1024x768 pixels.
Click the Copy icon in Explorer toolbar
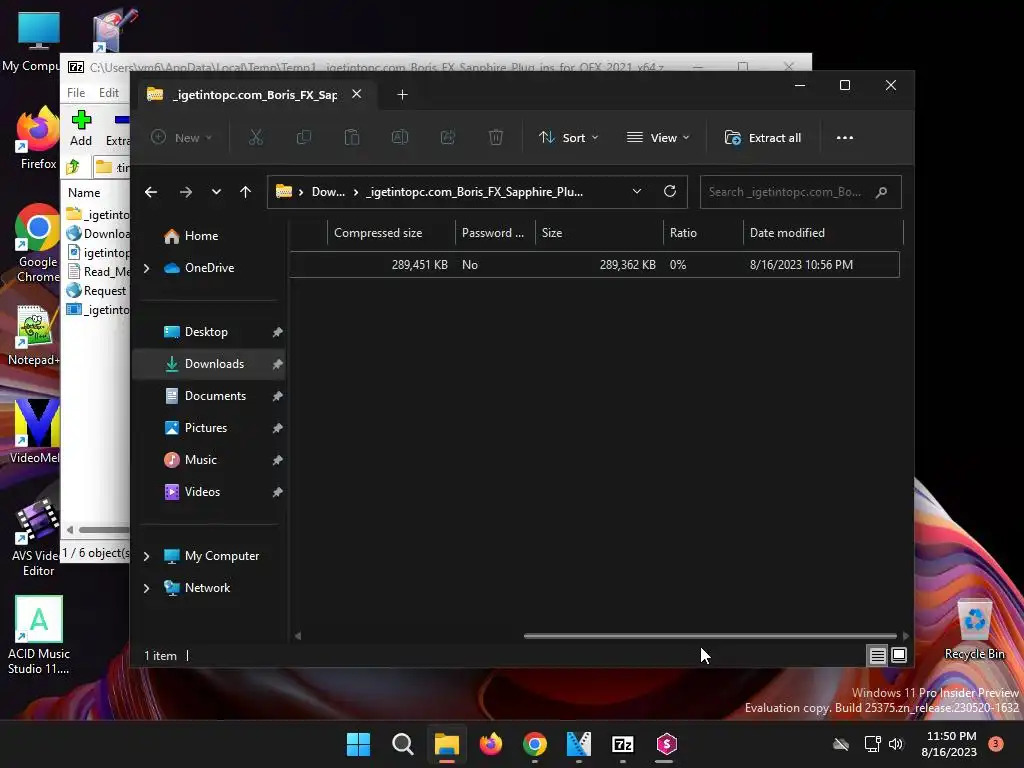(x=304, y=138)
